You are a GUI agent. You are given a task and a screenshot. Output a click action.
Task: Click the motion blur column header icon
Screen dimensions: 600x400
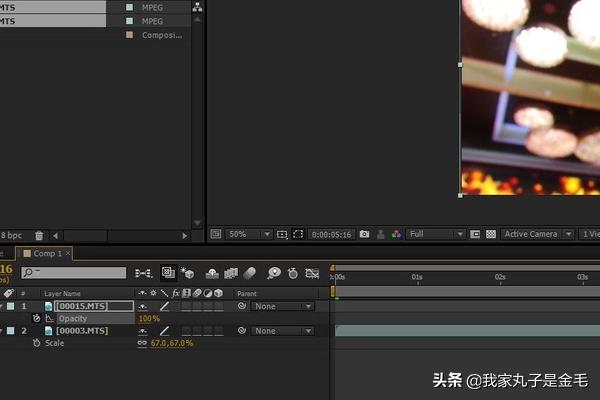tap(197, 293)
